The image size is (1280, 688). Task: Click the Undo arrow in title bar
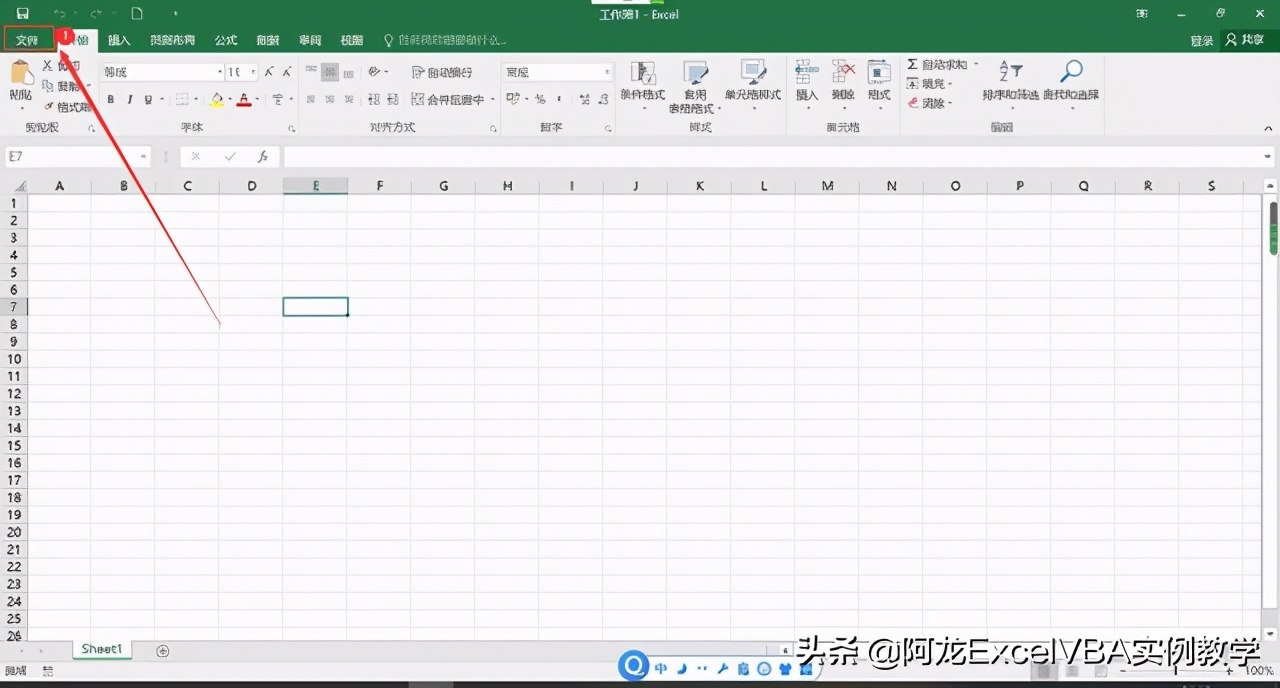60,13
